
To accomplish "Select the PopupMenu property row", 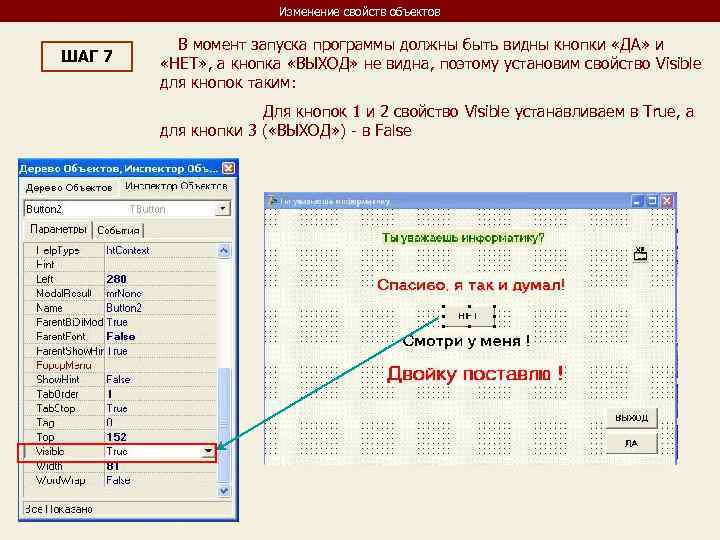I will pyautogui.click(x=120, y=366).
